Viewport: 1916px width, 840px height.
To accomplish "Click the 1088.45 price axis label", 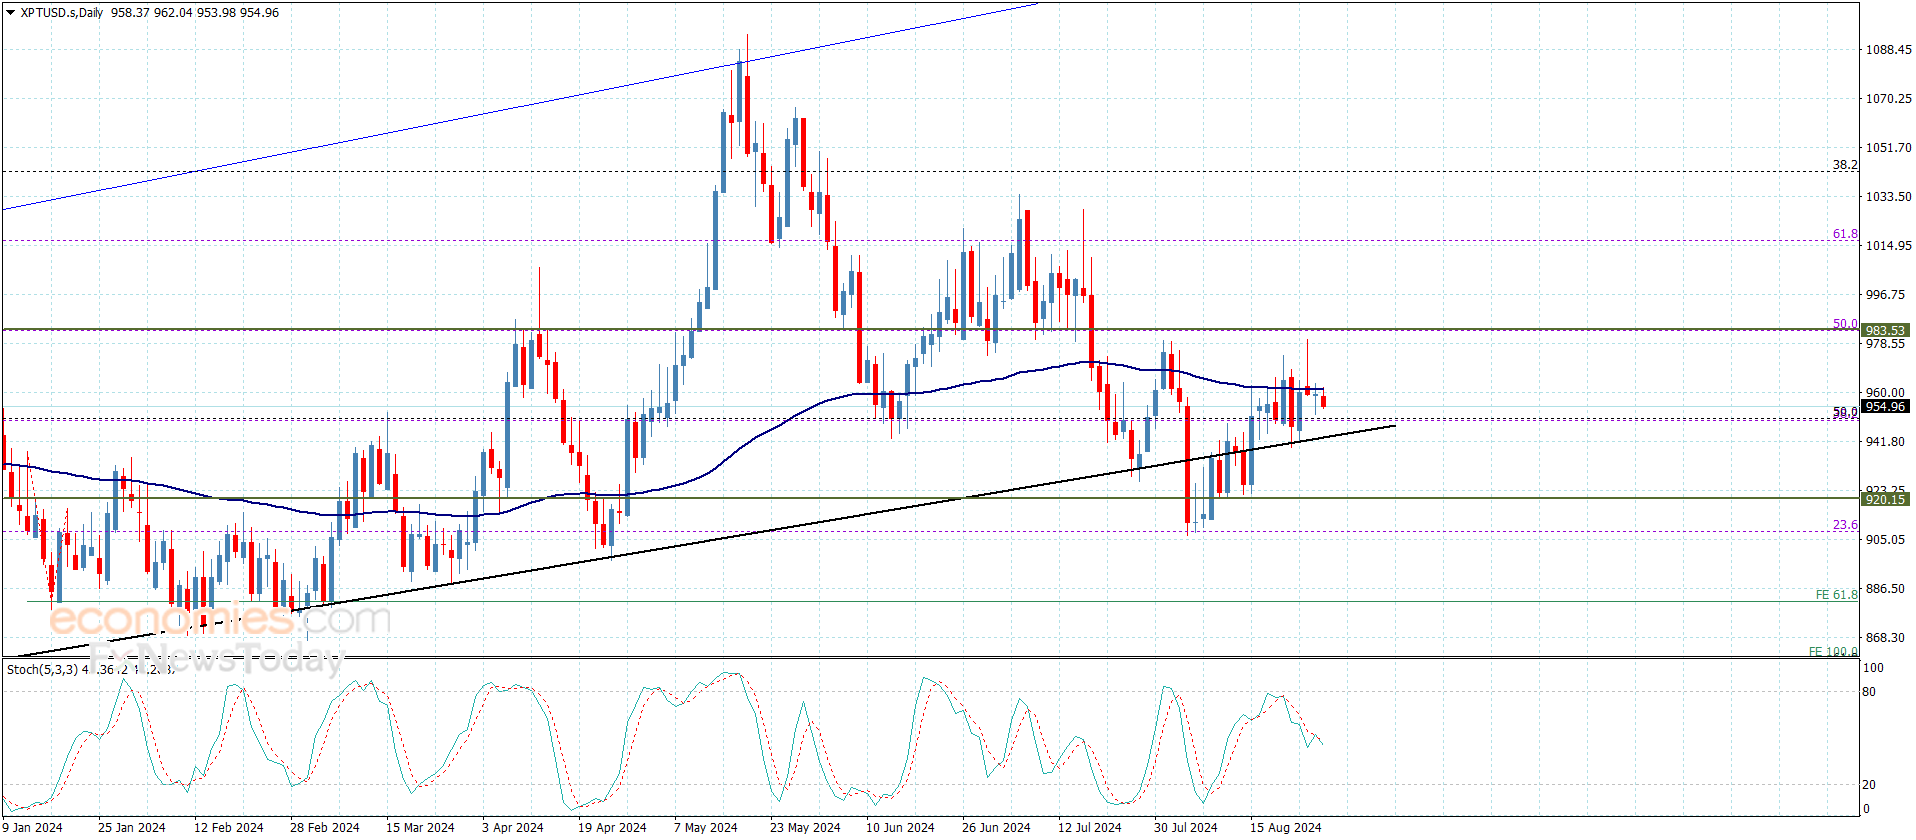I will [1888, 50].
